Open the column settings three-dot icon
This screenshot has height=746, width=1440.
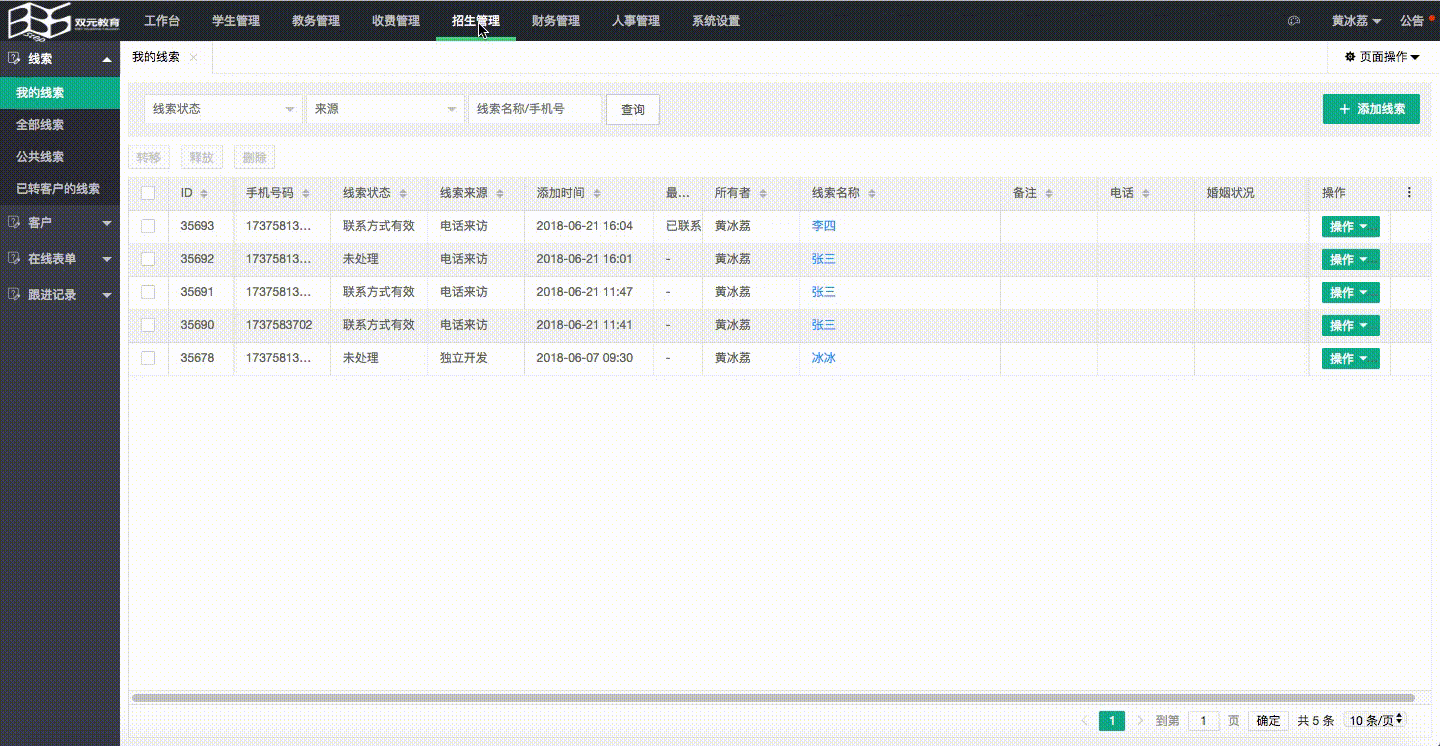[x=1409, y=193]
